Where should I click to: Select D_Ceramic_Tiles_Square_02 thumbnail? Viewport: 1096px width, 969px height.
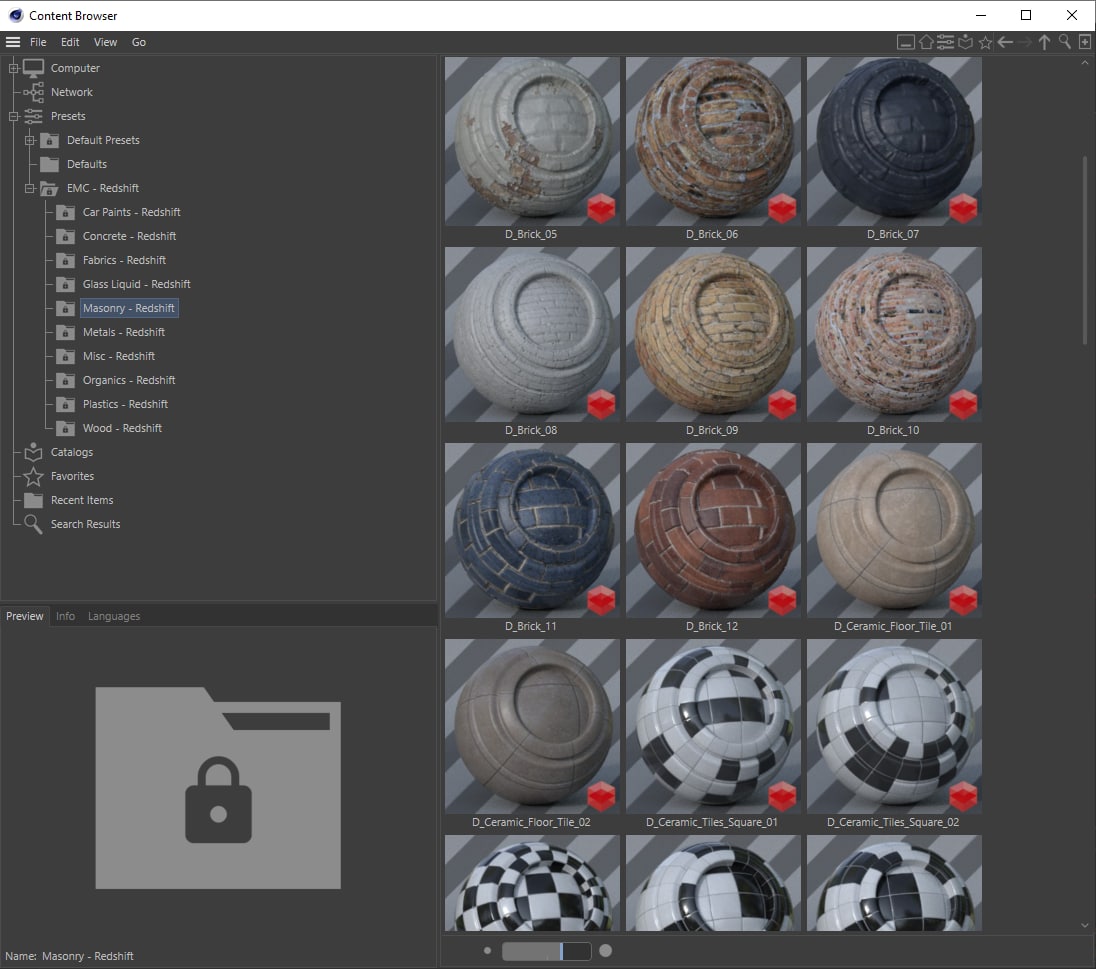tap(894, 726)
